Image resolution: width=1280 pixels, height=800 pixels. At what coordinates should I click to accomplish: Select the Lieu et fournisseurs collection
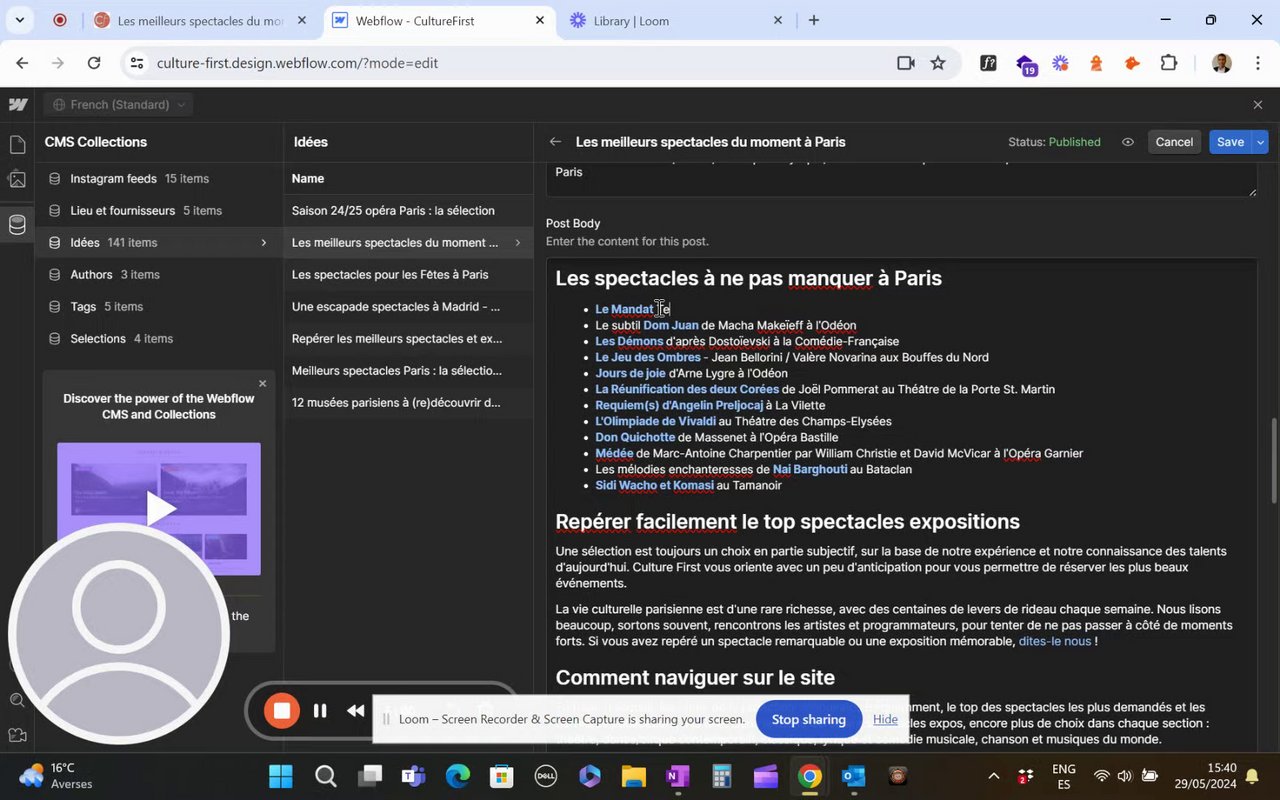click(160, 210)
